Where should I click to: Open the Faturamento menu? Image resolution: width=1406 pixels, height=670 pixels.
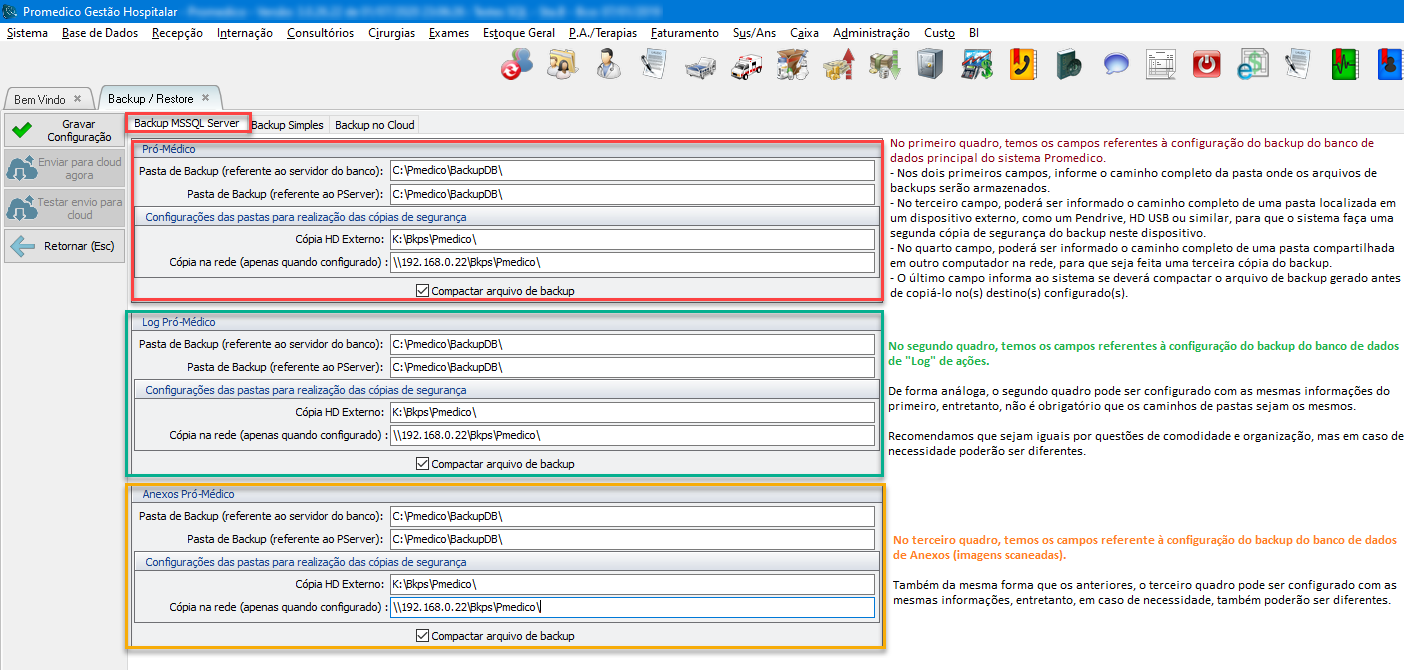[684, 33]
